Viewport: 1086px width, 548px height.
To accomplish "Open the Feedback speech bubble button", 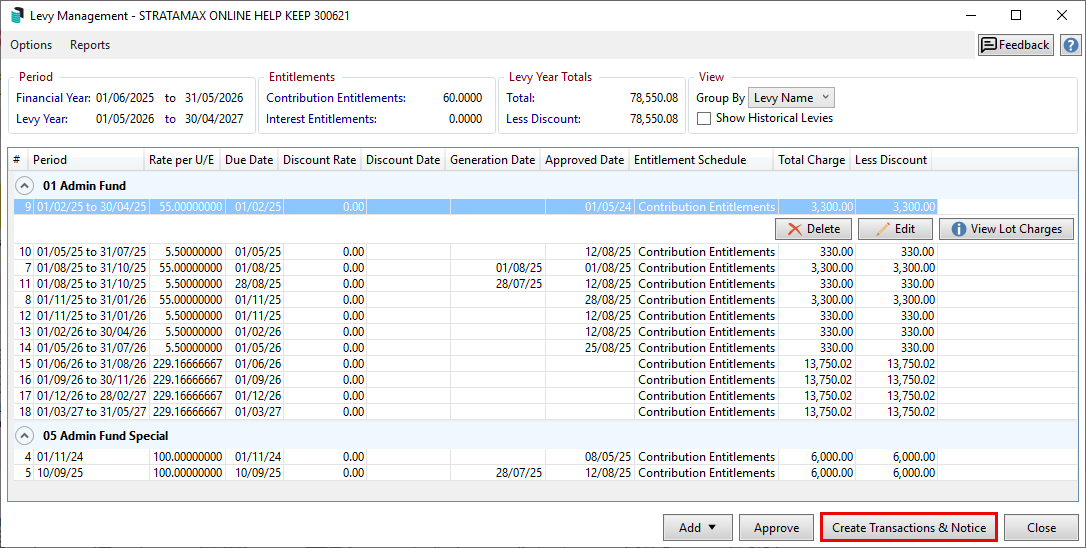I will [x=1015, y=45].
